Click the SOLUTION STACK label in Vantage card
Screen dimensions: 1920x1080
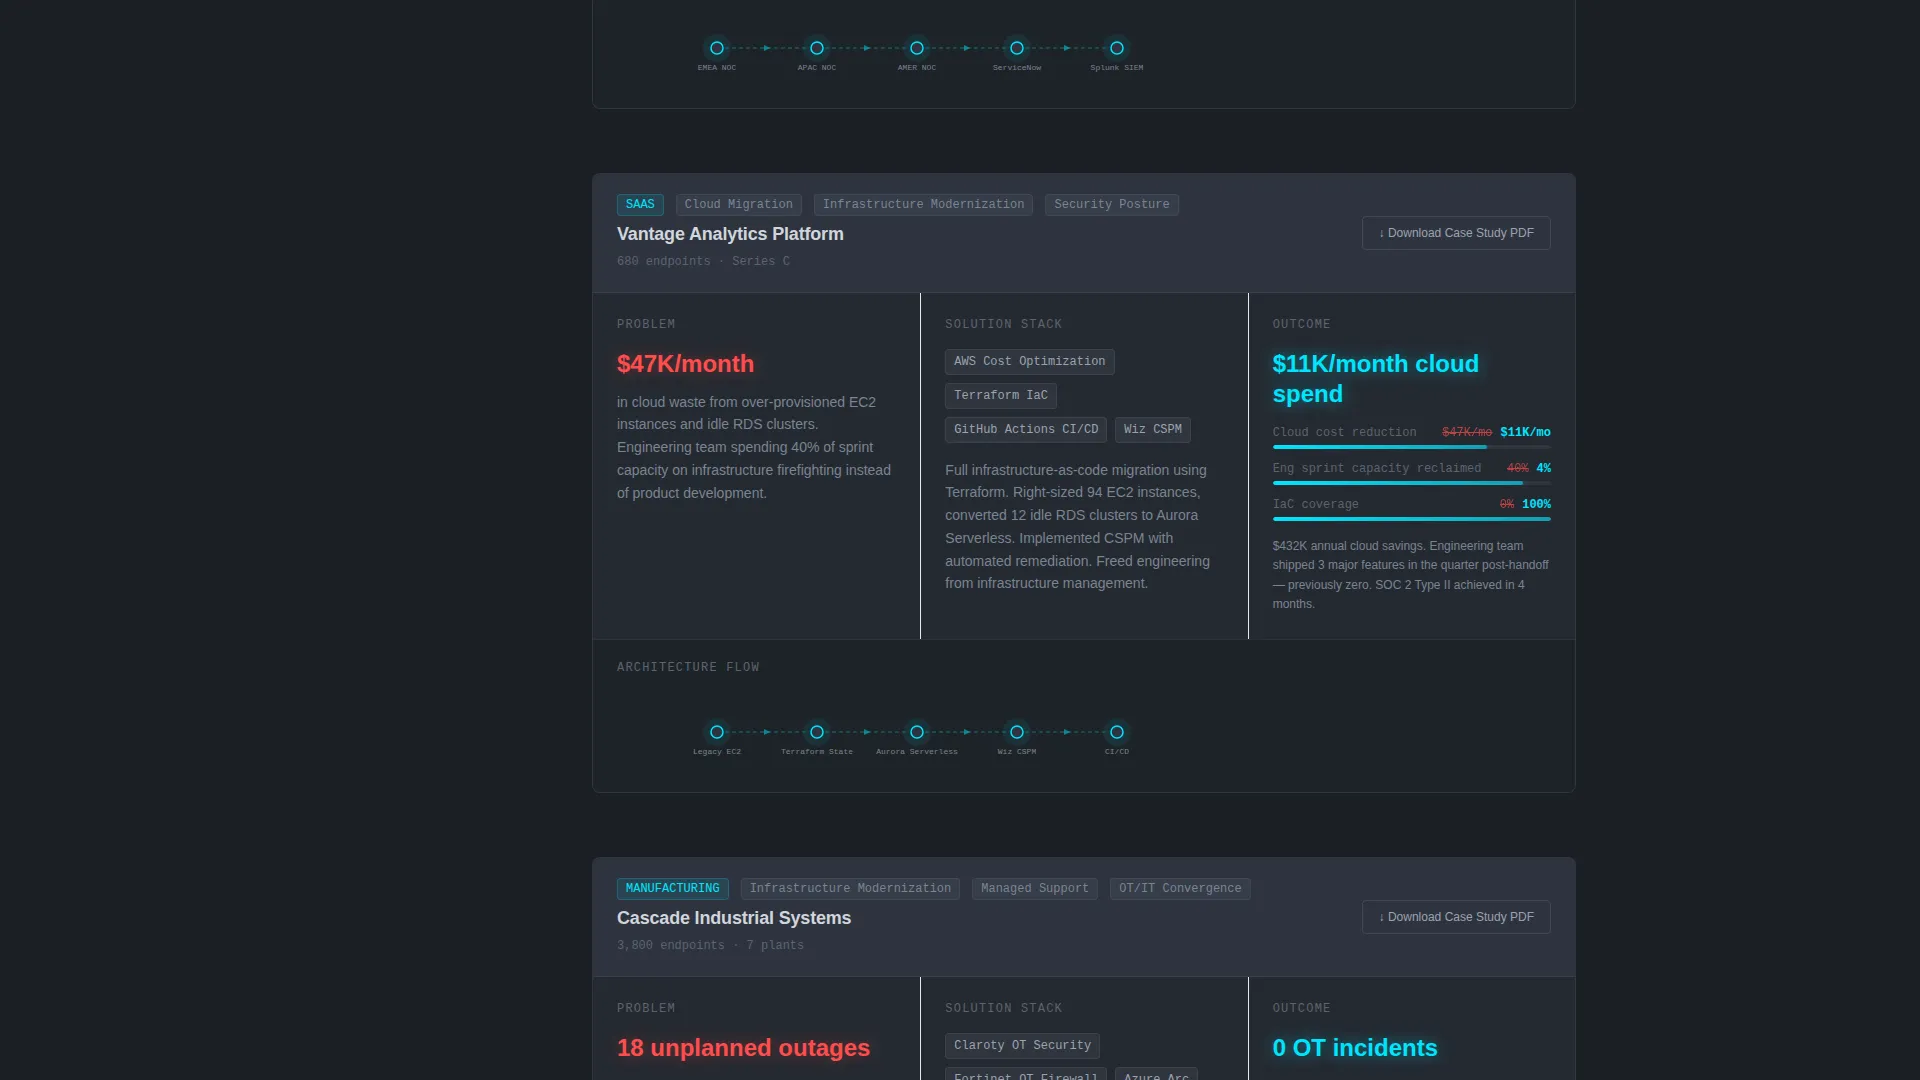pos(1003,324)
